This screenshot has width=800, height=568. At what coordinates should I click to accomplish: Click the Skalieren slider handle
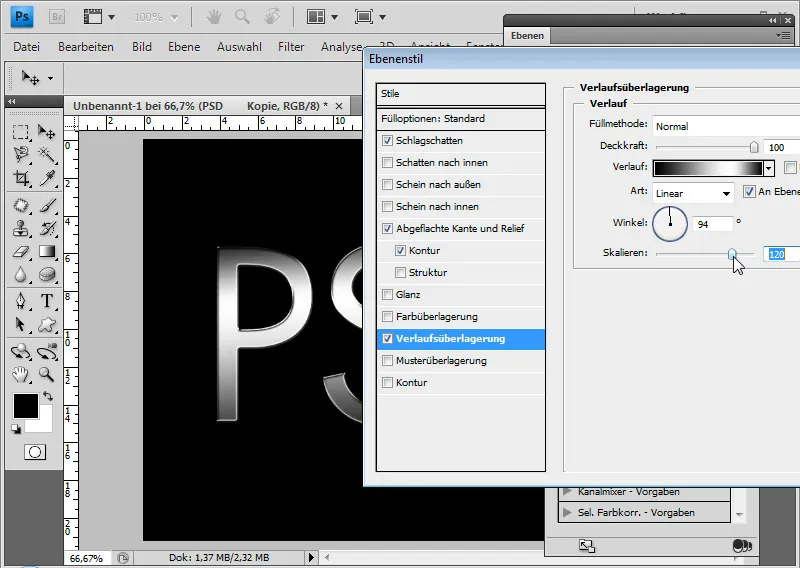click(x=732, y=253)
